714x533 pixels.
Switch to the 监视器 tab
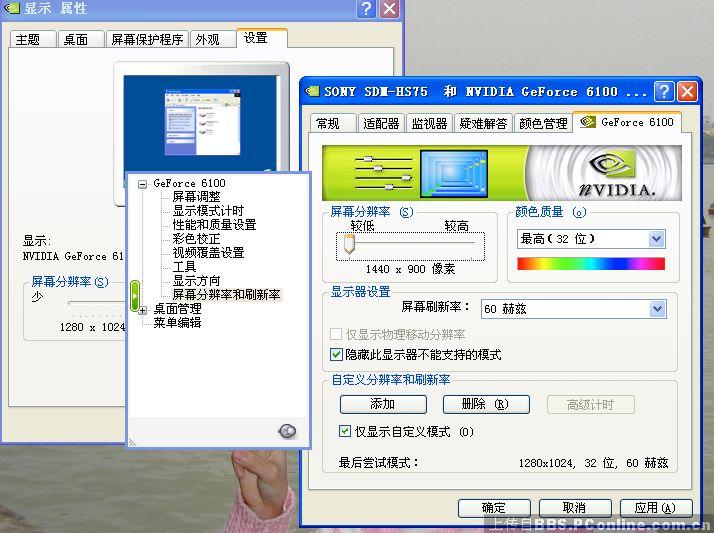pyautogui.click(x=429, y=123)
